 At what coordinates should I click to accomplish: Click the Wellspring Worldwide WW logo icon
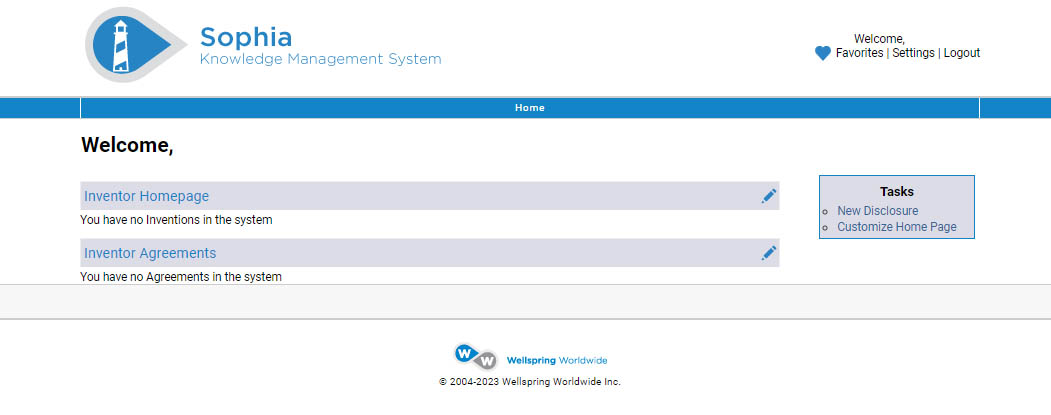[475, 356]
